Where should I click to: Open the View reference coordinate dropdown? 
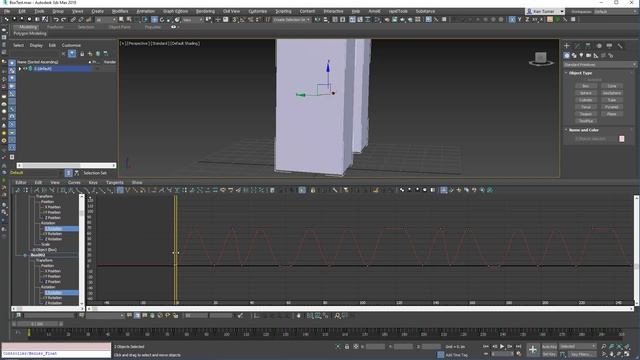(x=193, y=19)
